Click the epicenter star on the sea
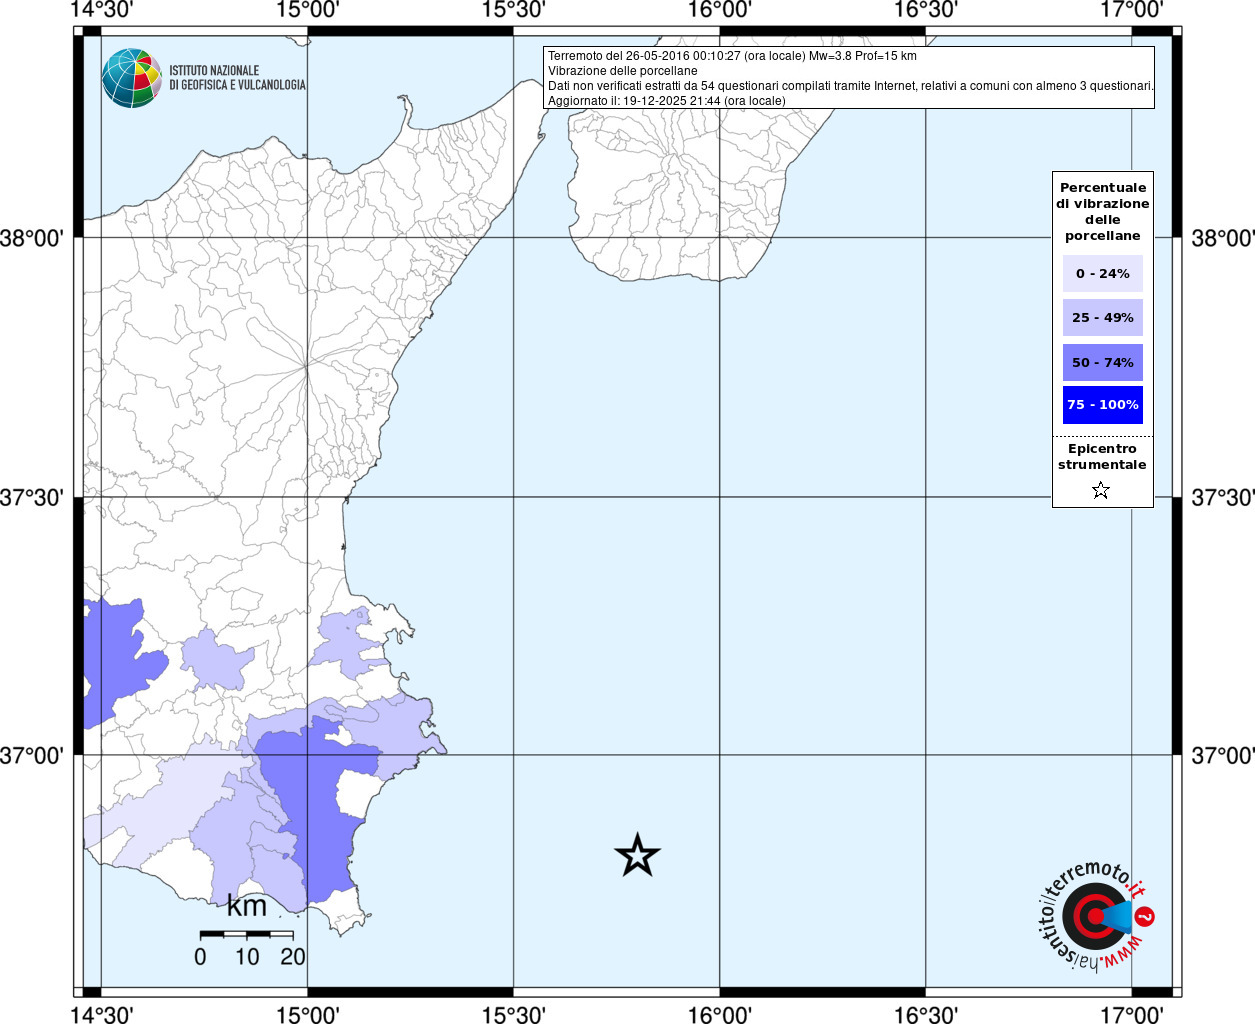The height and width of the screenshot is (1024, 1255). point(637,856)
